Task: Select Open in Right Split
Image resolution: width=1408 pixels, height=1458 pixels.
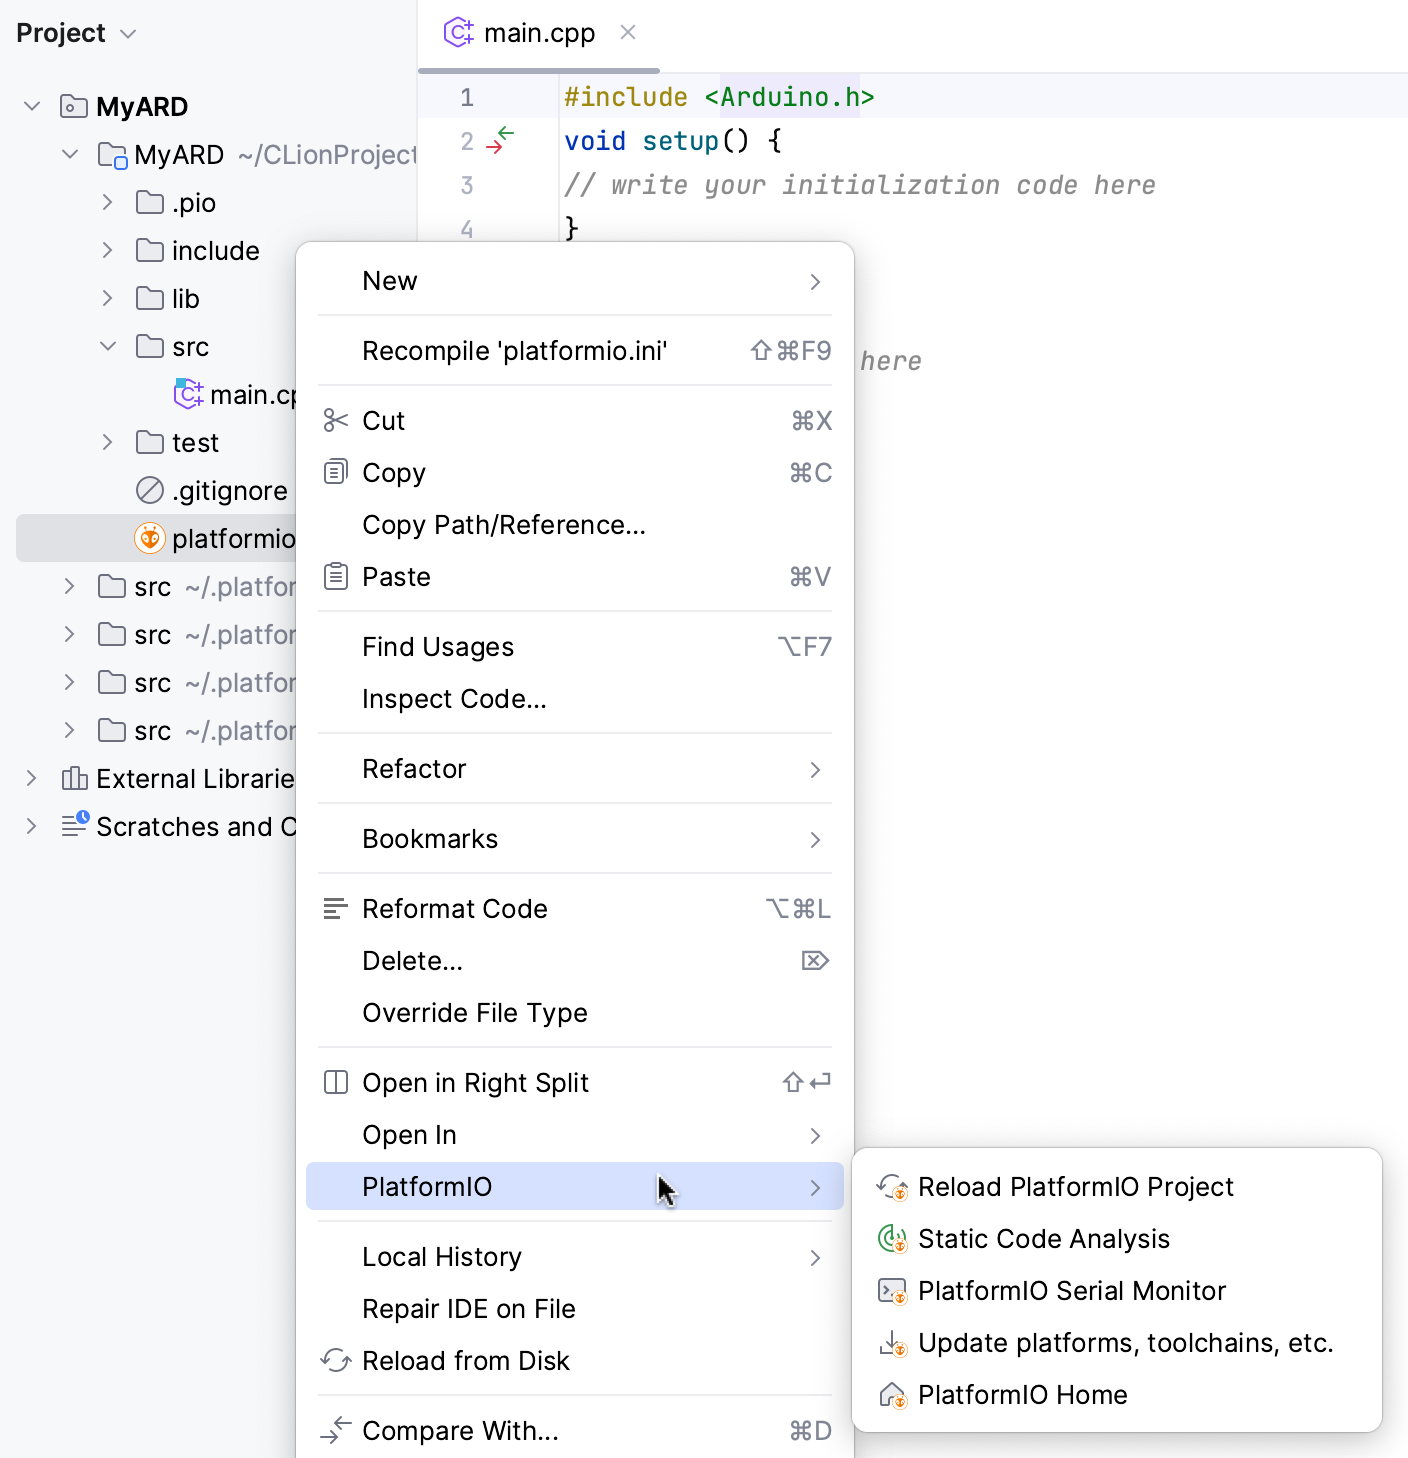Action: tap(475, 1083)
